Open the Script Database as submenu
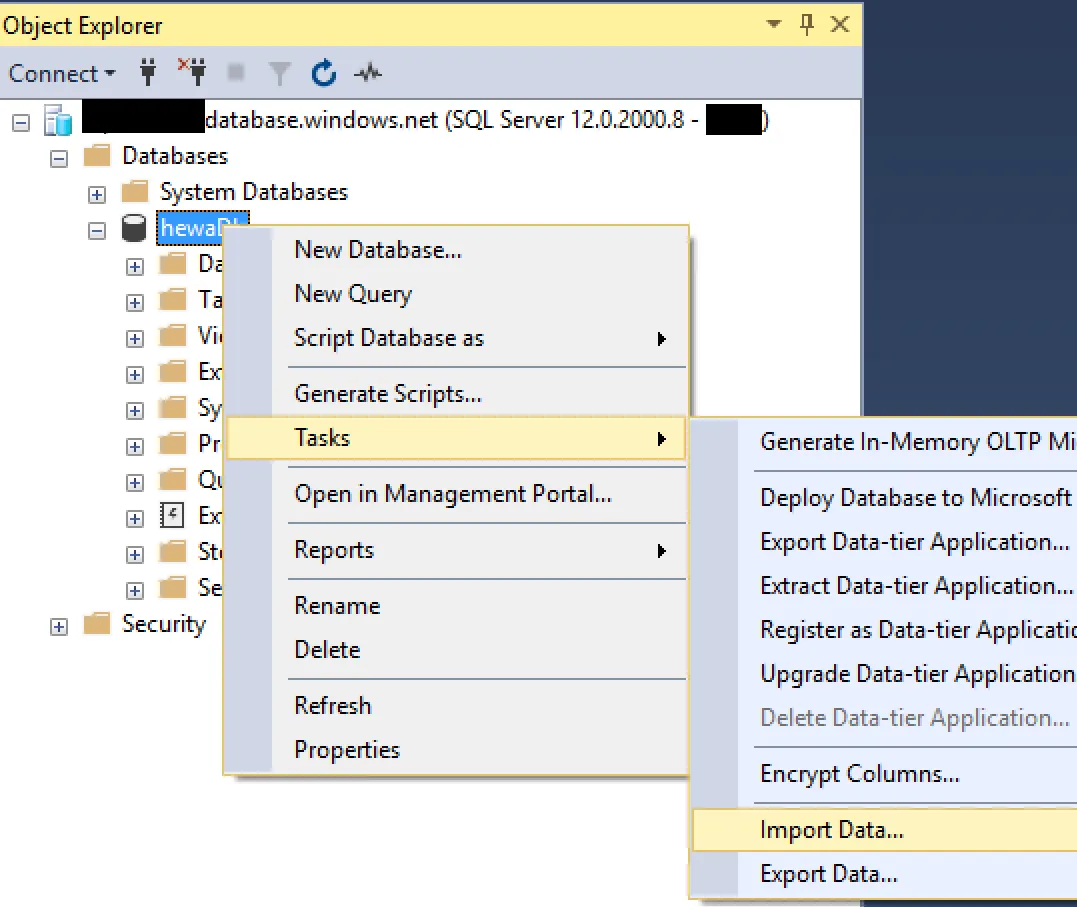The width and height of the screenshot is (1077, 907). click(388, 338)
